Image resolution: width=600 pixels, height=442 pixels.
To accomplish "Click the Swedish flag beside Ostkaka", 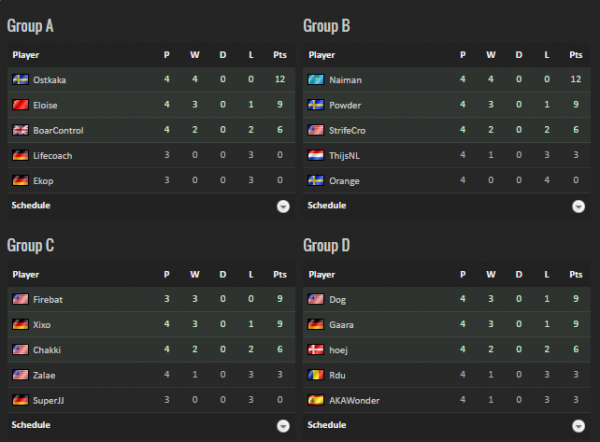I will [20, 80].
